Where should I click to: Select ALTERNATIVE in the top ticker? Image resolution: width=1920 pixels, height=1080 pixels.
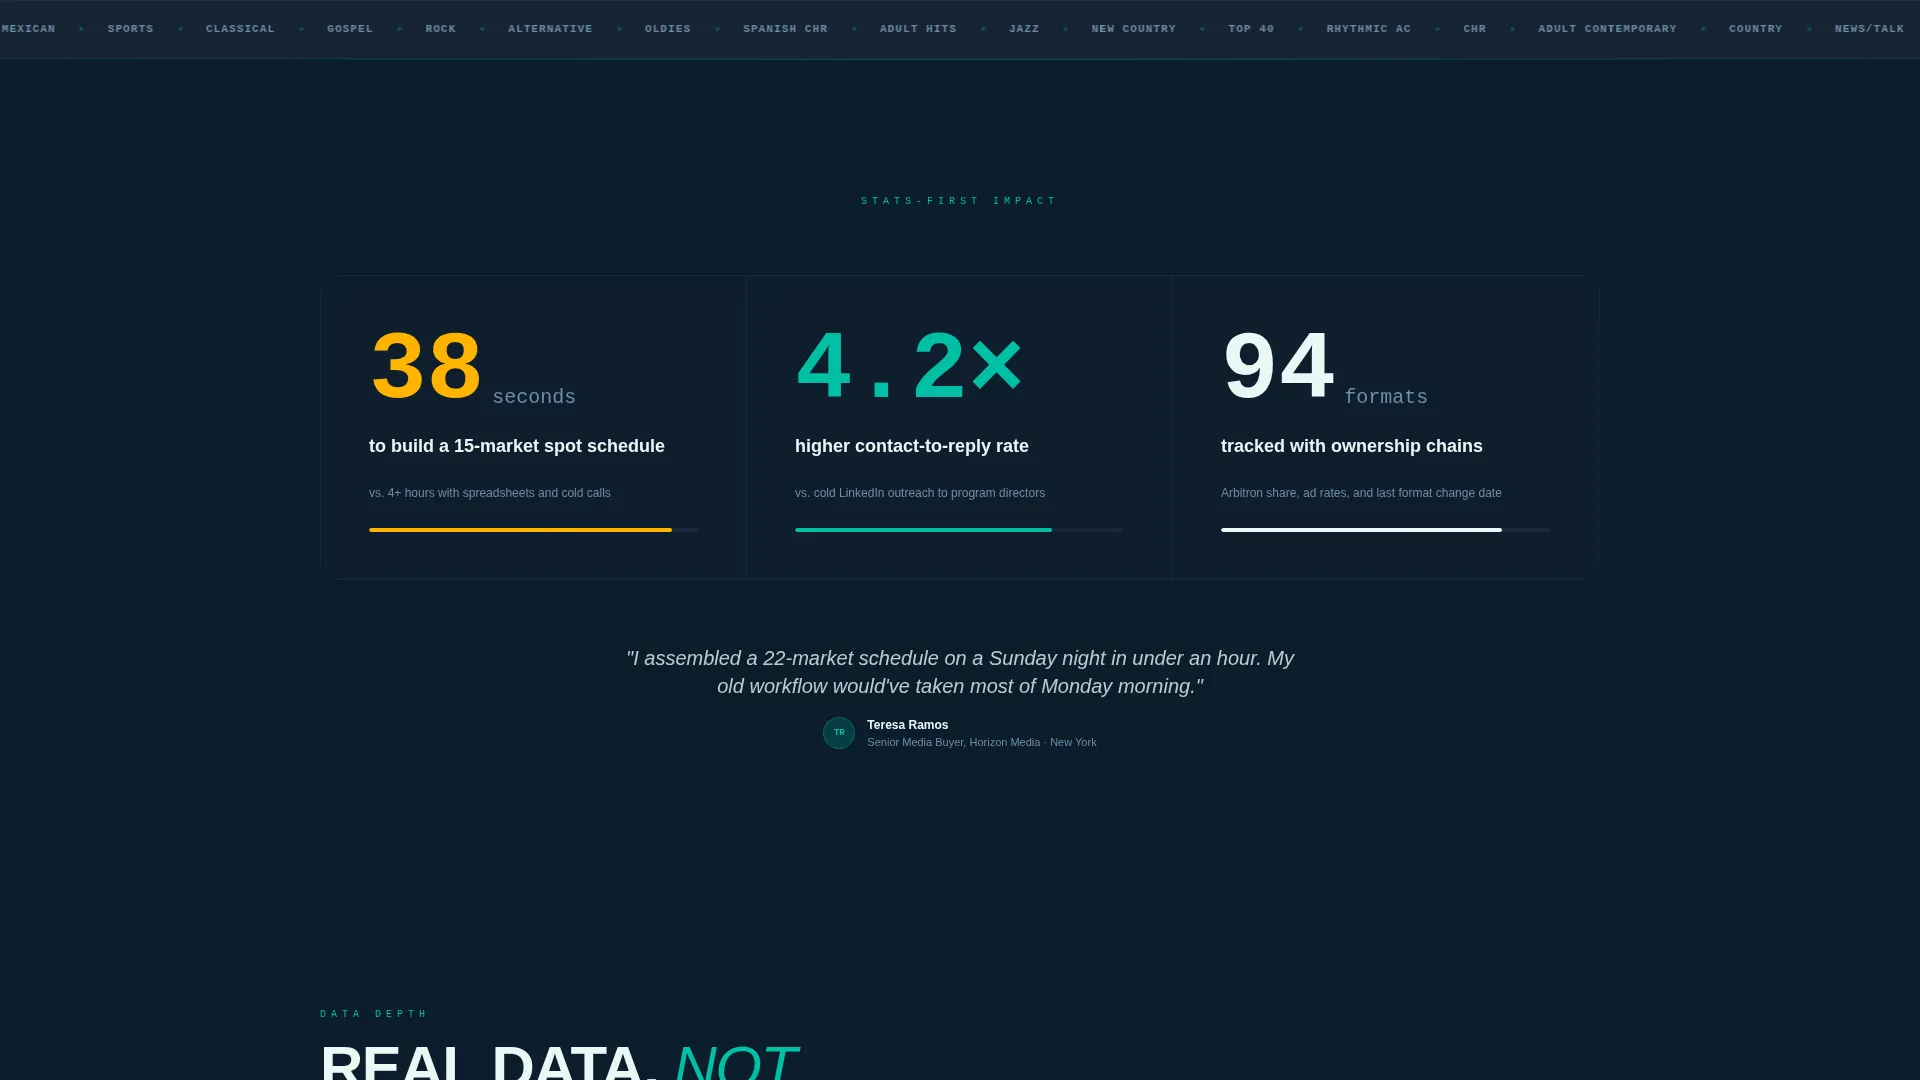point(550,29)
